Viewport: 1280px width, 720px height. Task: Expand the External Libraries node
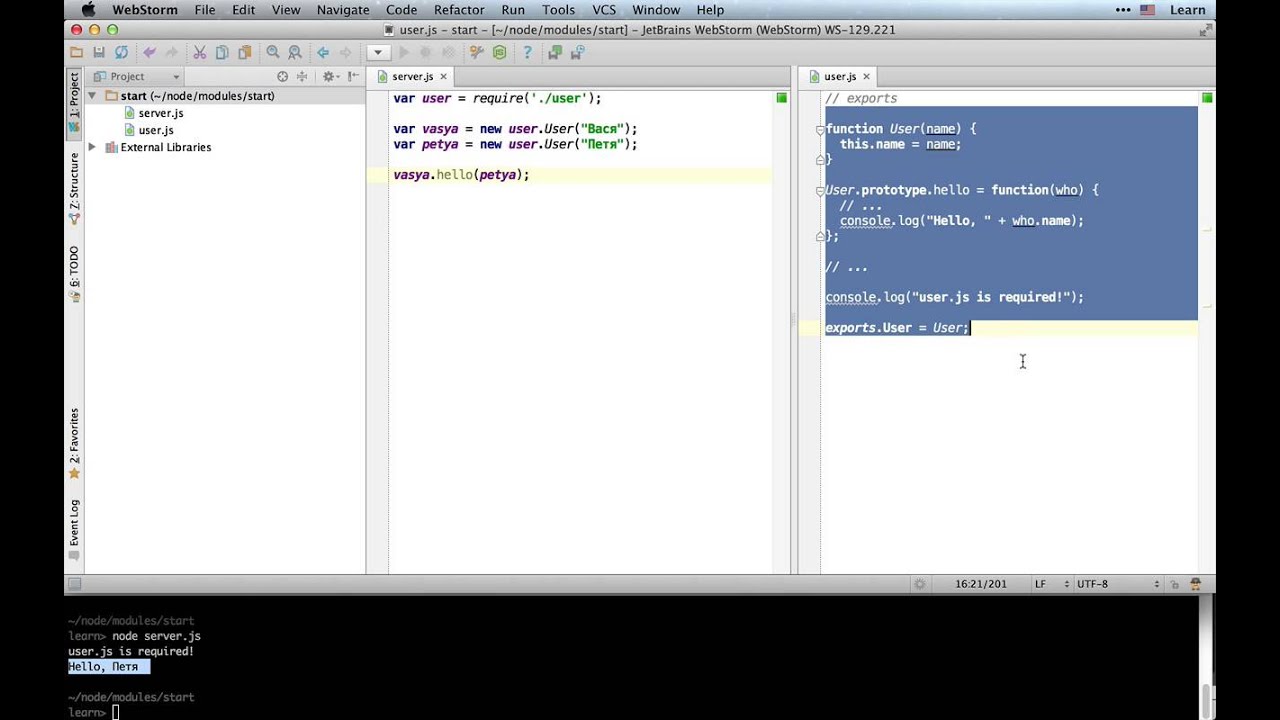(x=93, y=147)
